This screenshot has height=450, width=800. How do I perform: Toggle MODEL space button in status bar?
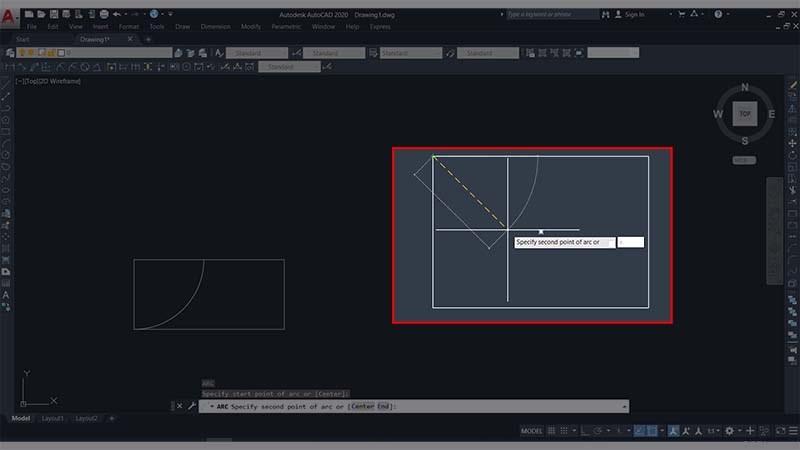(x=532, y=431)
